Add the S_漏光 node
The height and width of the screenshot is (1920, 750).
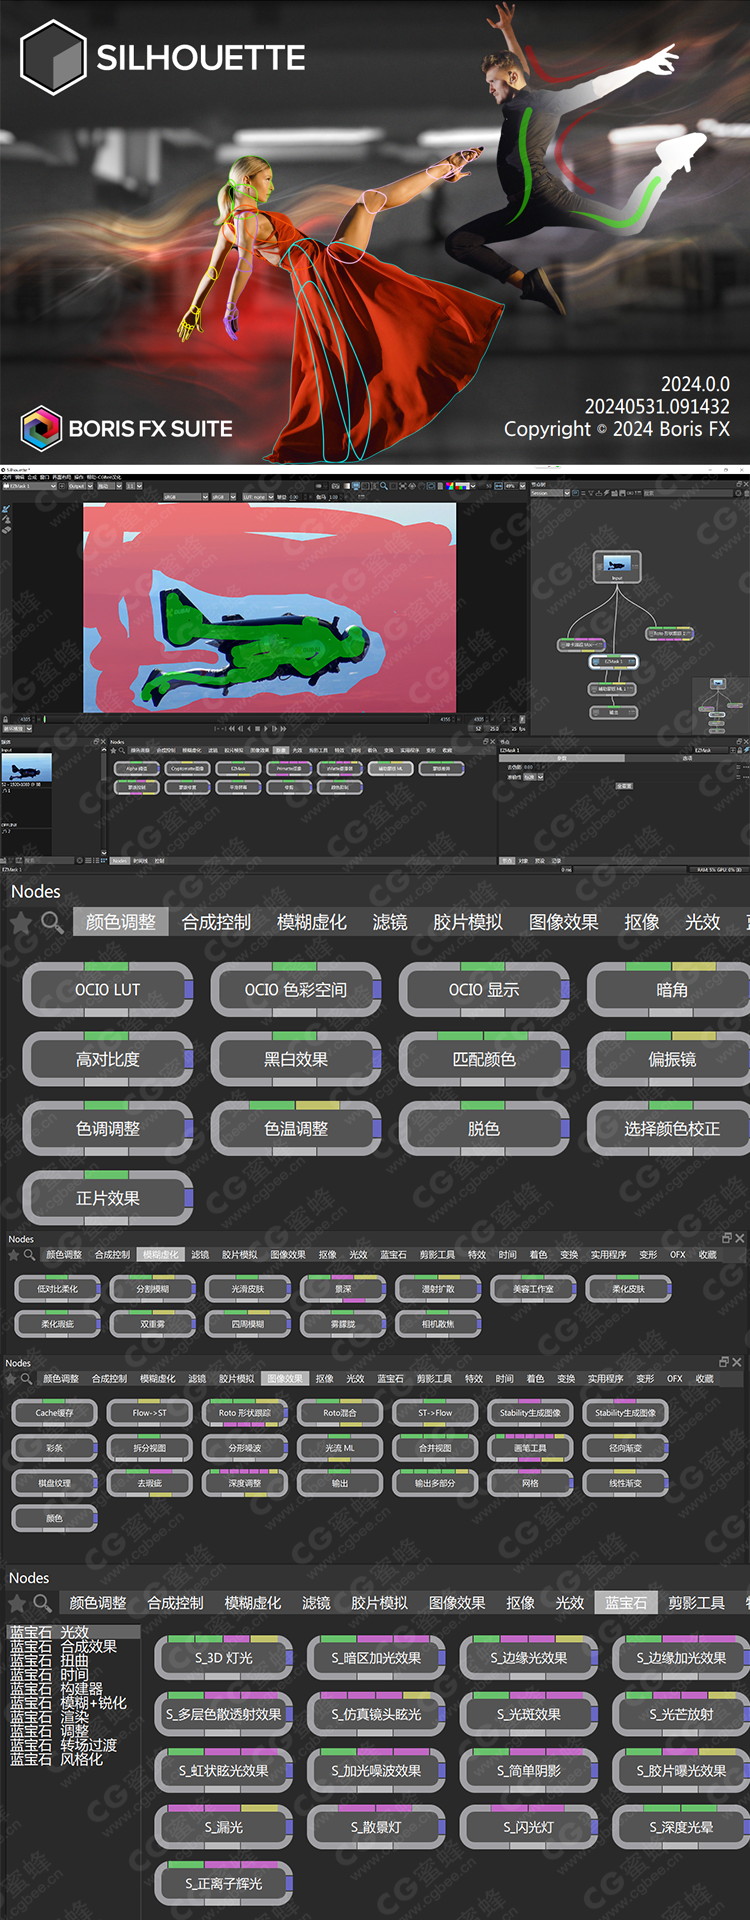[x=224, y=1828]
